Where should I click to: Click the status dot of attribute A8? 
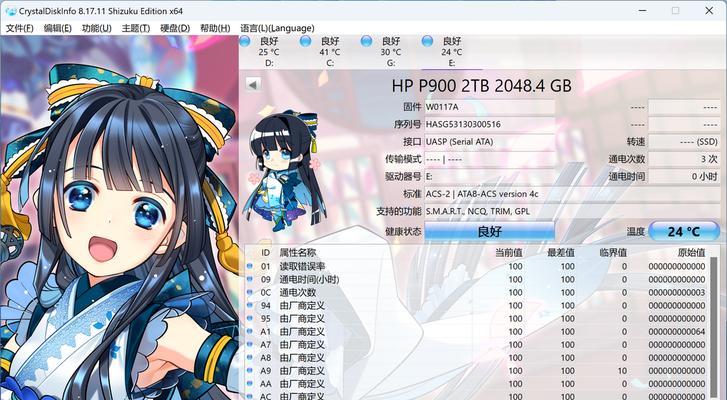point(249,358)
